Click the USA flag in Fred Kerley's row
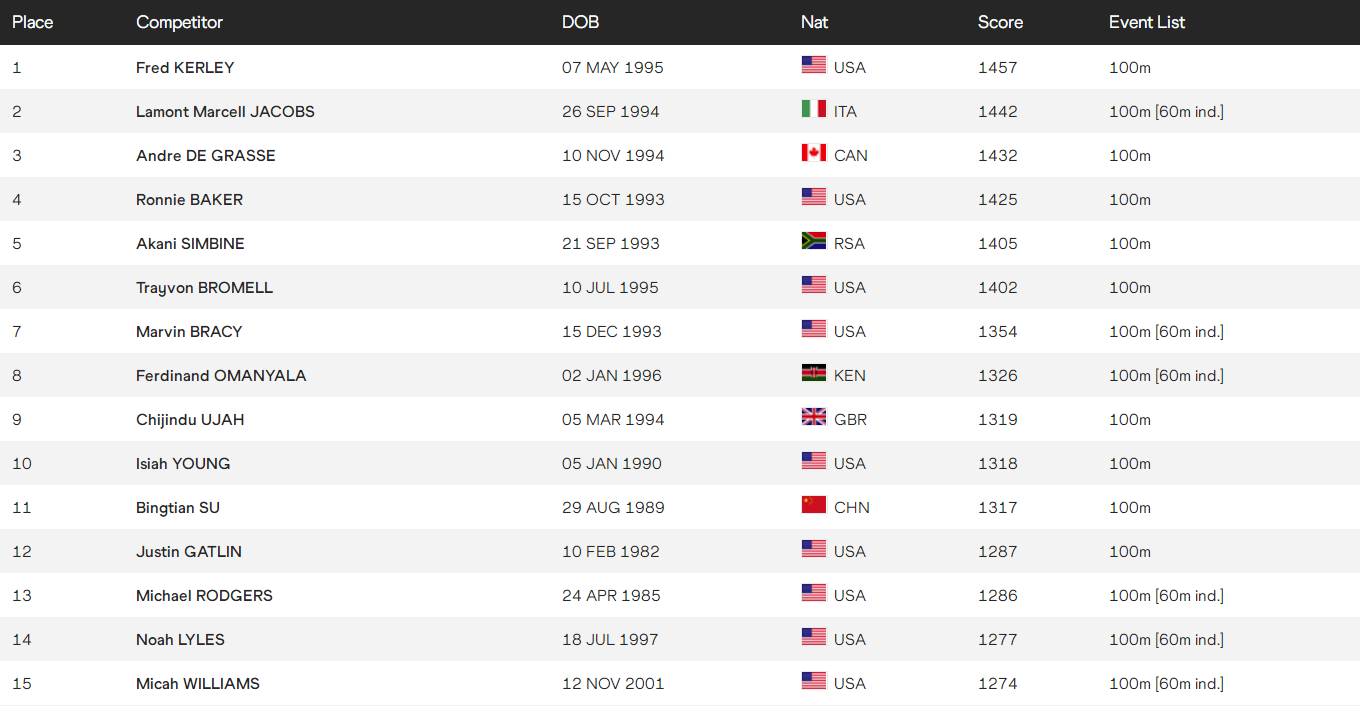This screenshot has height=706, width=1360. click(813, 65)
